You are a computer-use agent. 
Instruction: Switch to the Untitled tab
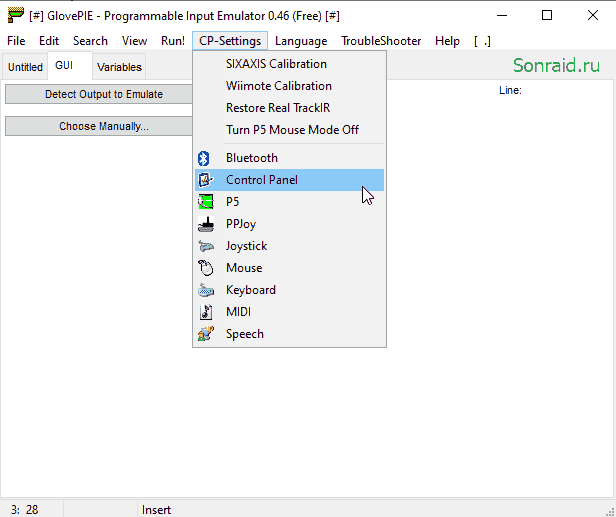tap(25, 67)
